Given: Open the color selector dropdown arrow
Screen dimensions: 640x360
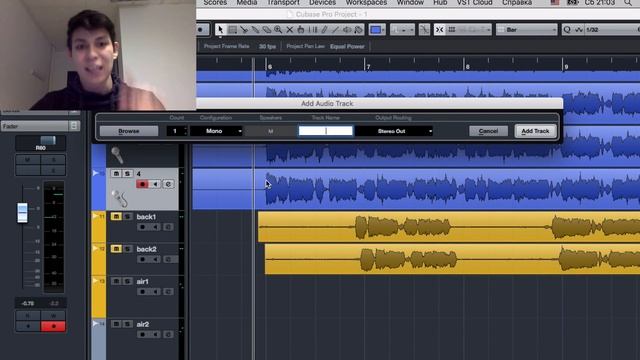Looking at the screenshot, I should pyautogui.click(x=382, y=29).
